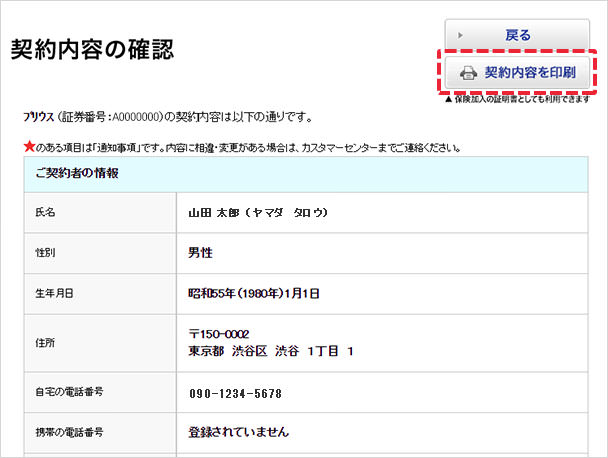The image size is (608, 458).
Task: Select the 男性 gender value
Action: (201, 253)
